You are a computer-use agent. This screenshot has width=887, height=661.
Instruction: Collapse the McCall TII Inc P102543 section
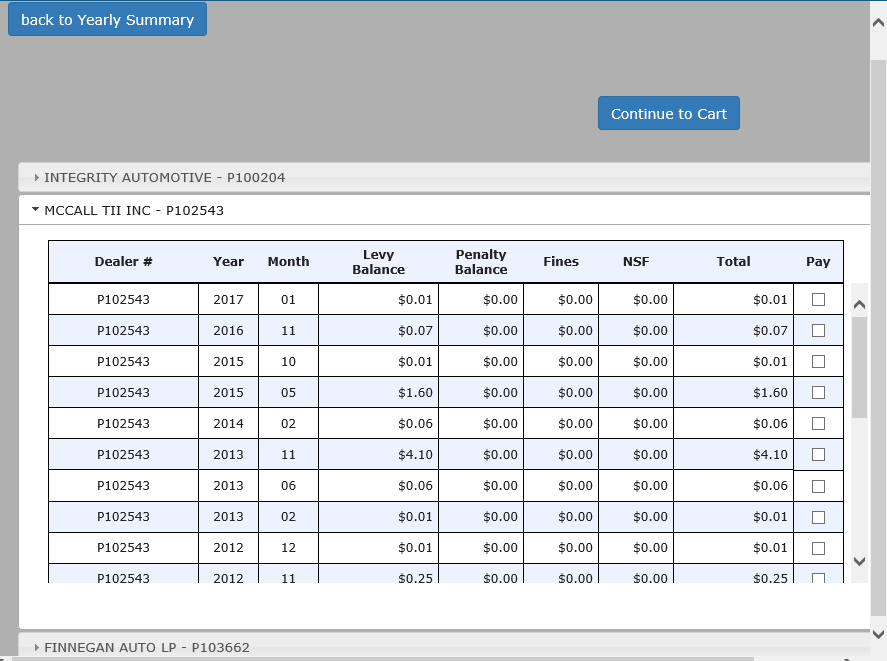pos(134,211)
